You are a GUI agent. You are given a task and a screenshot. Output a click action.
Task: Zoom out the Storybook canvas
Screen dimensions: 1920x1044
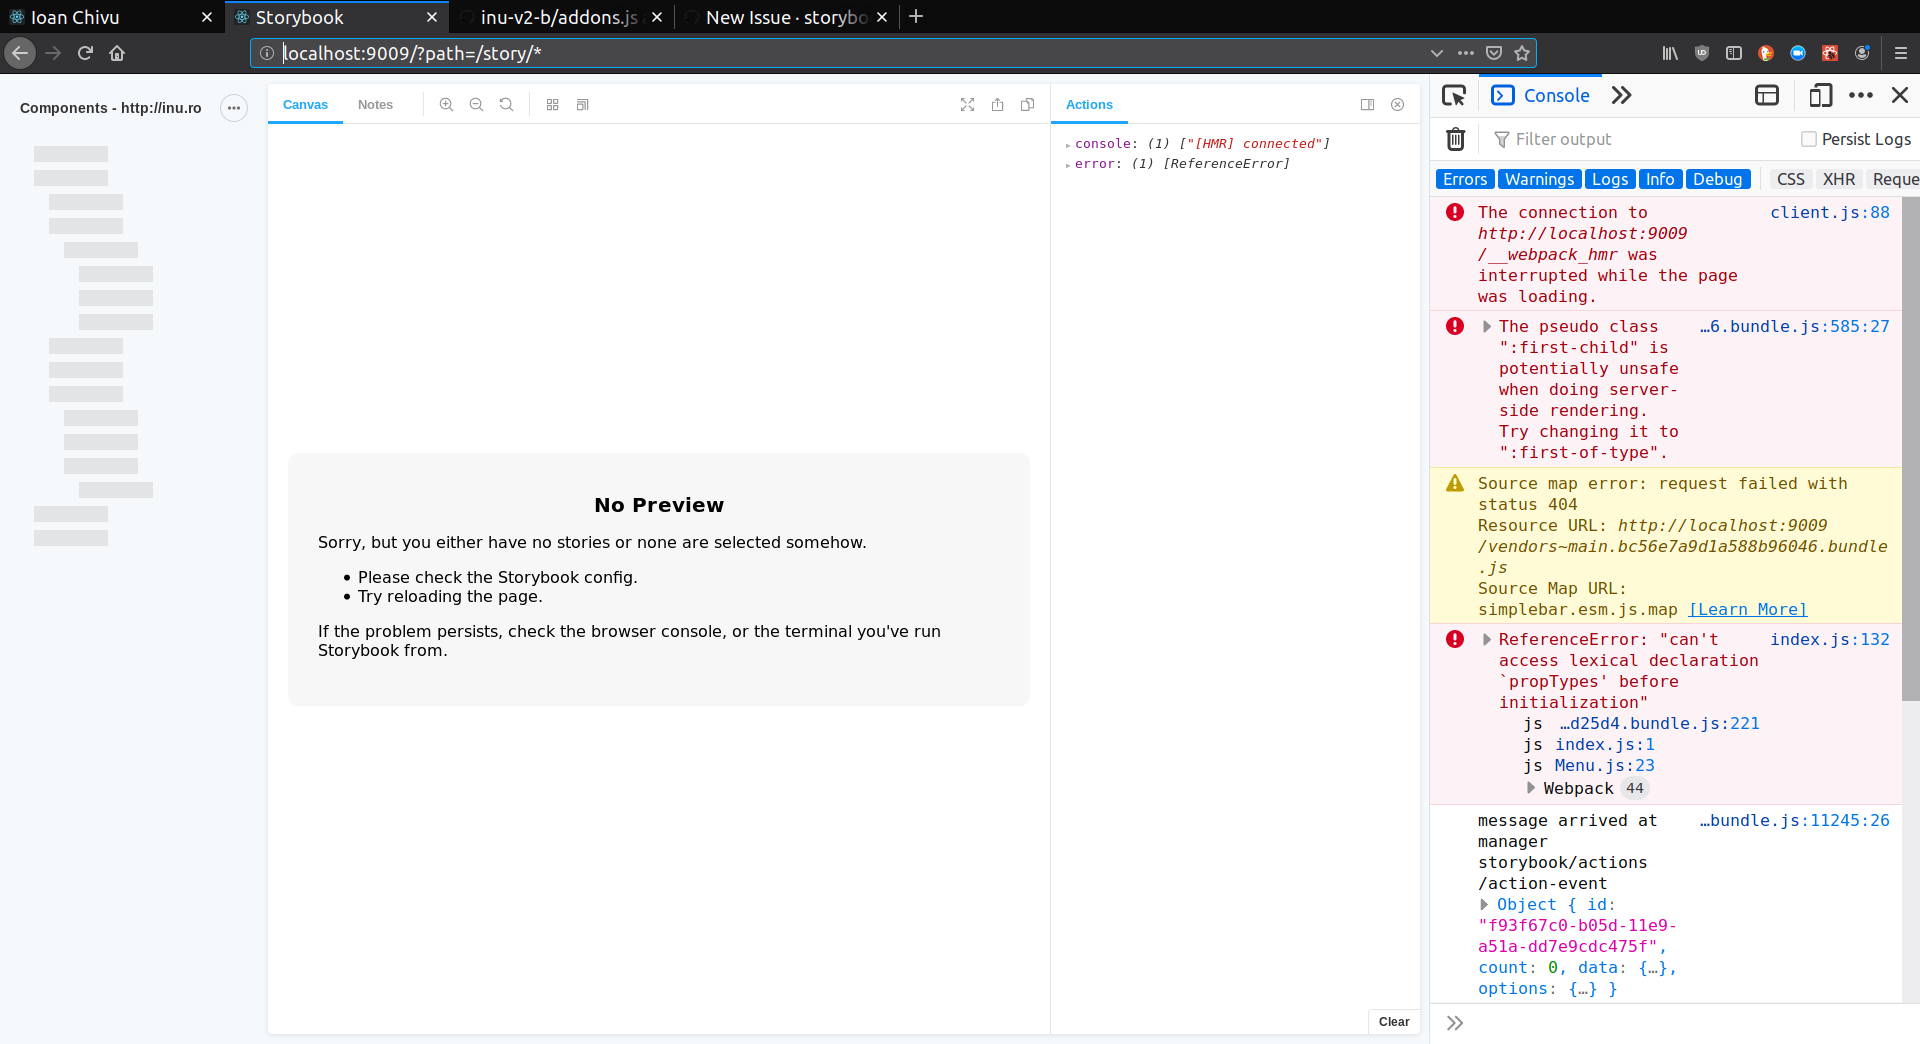coord(476,104)
